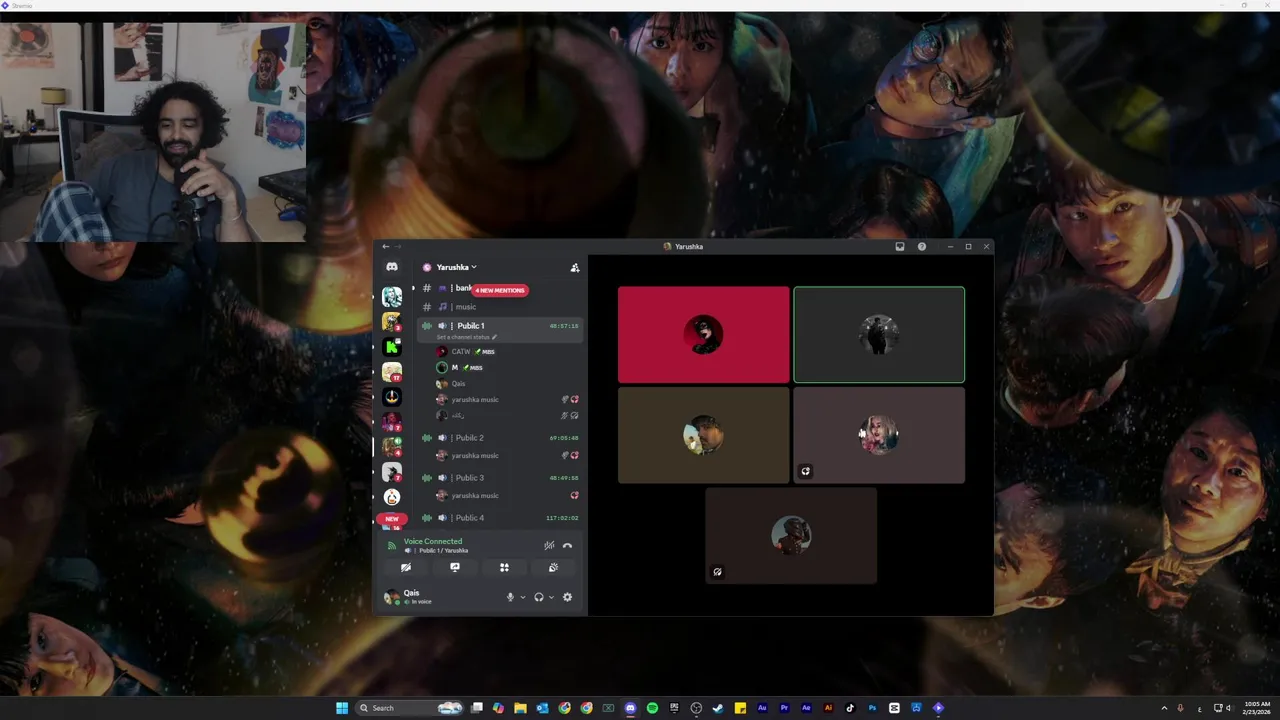Join the Public 3 voice channel
The image size is (1280, 720).
click(500, 478)
